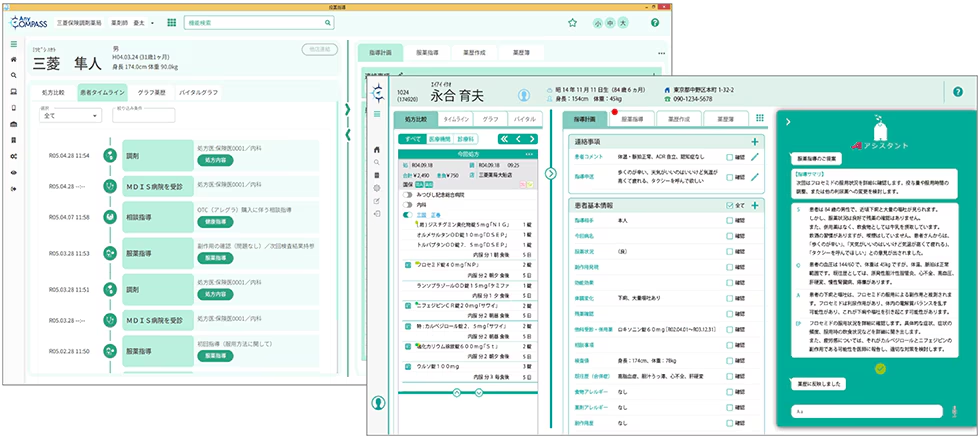
Task: Click the microphone icon in the assistant panel
Action: [954, 411]
